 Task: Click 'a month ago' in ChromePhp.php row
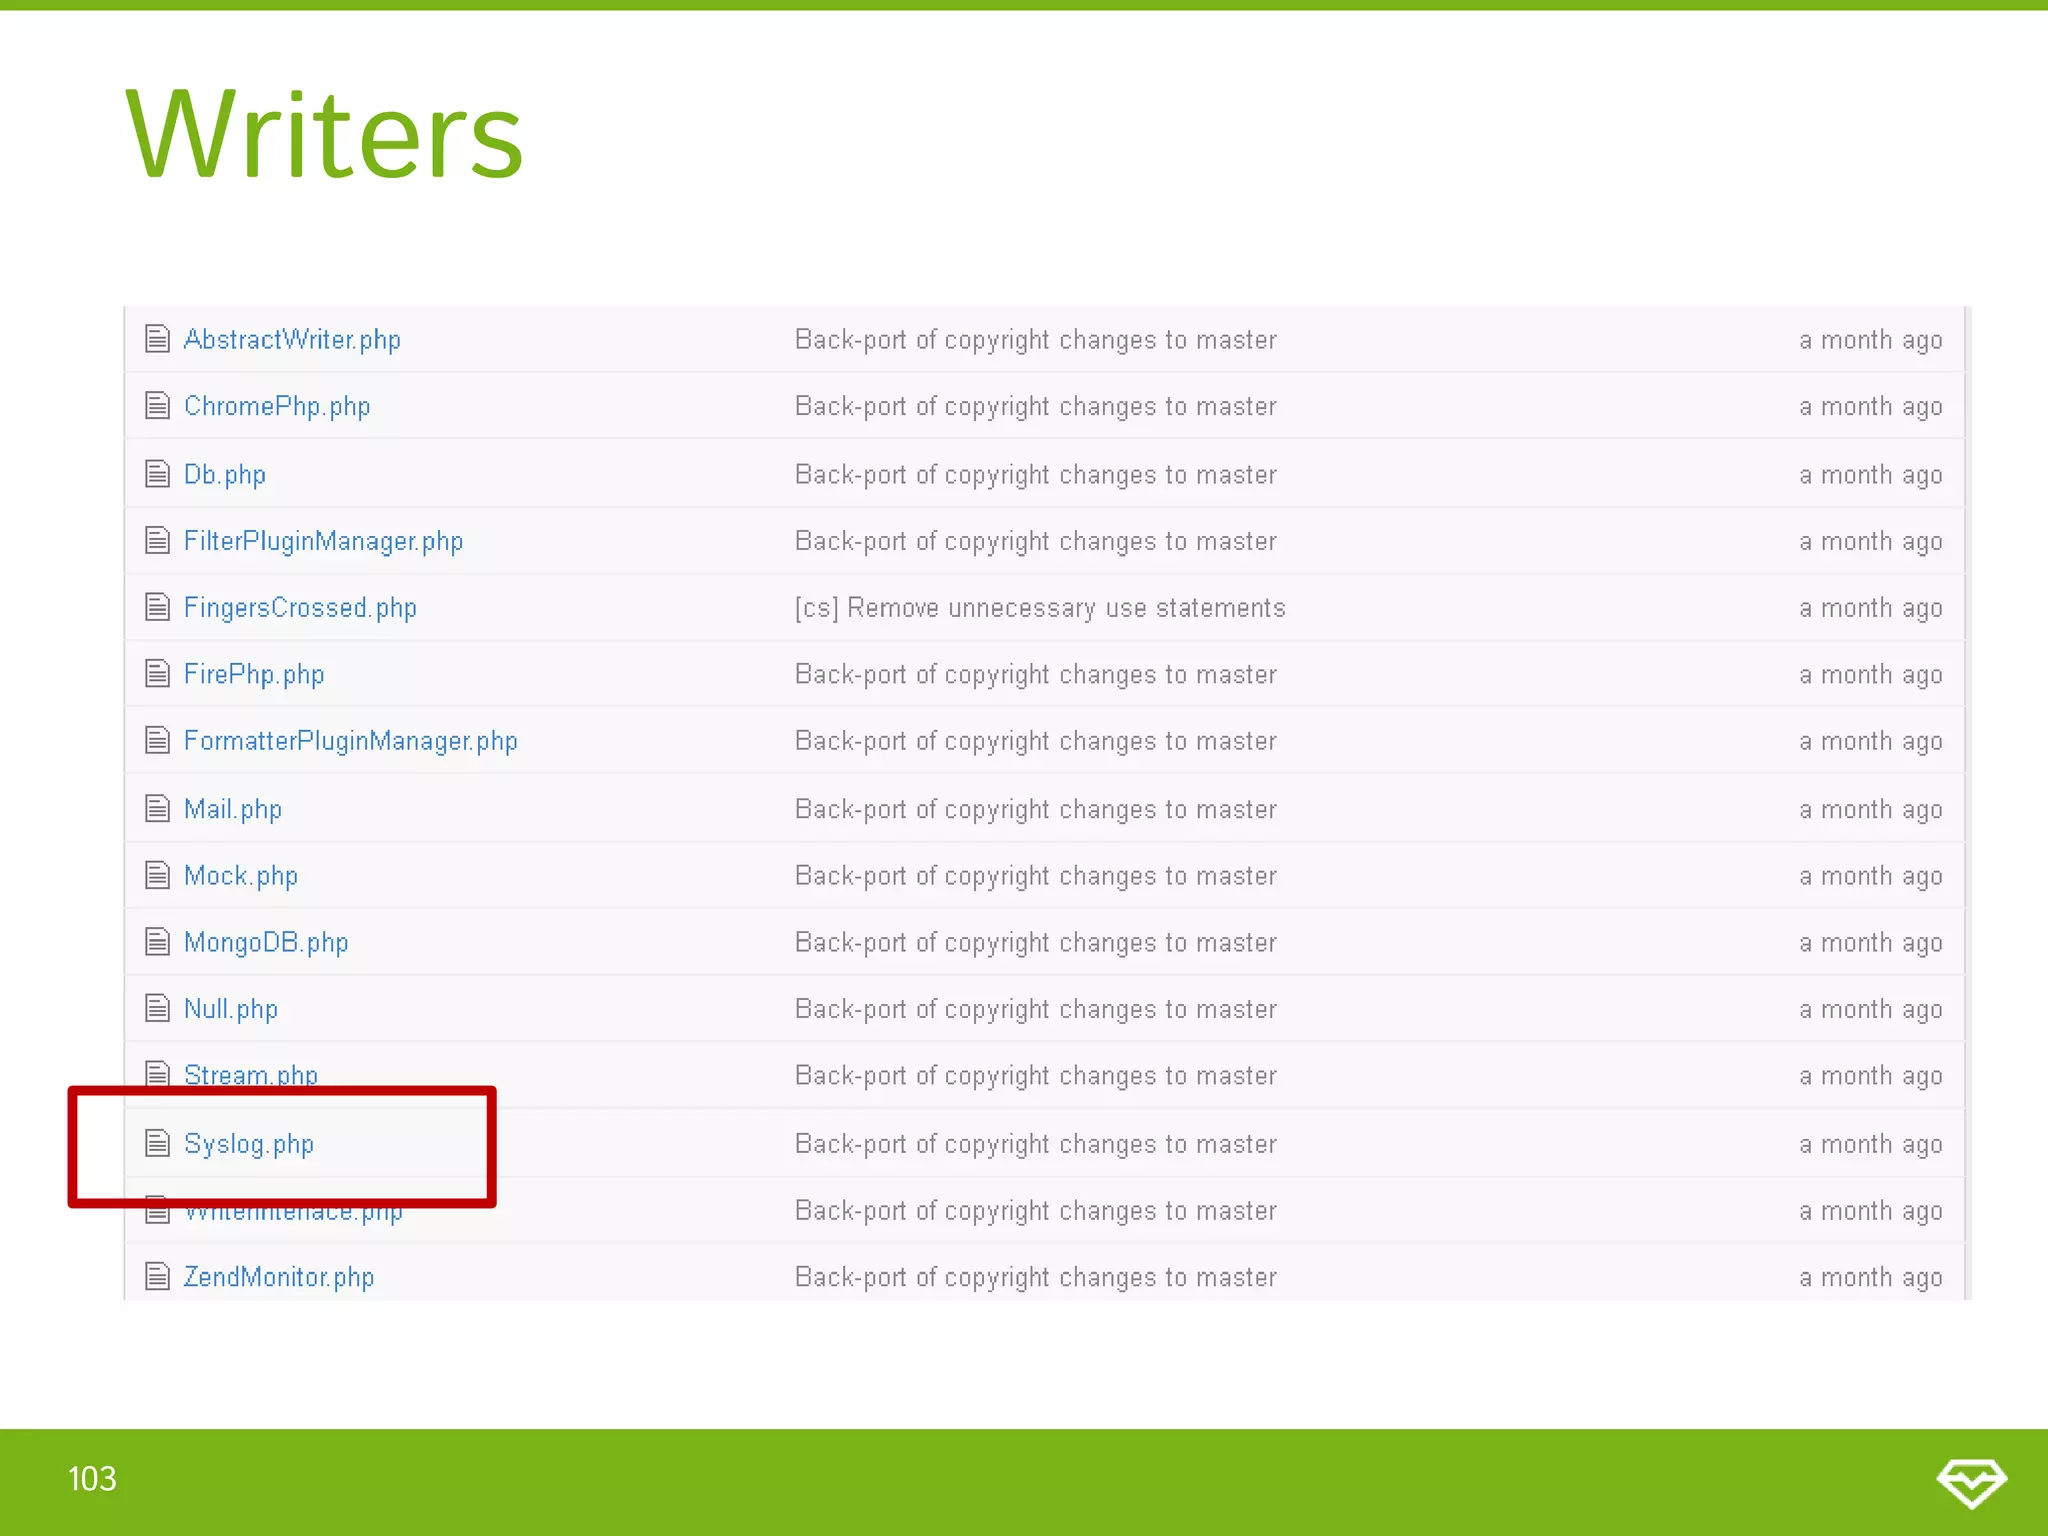pos(1871,407)
